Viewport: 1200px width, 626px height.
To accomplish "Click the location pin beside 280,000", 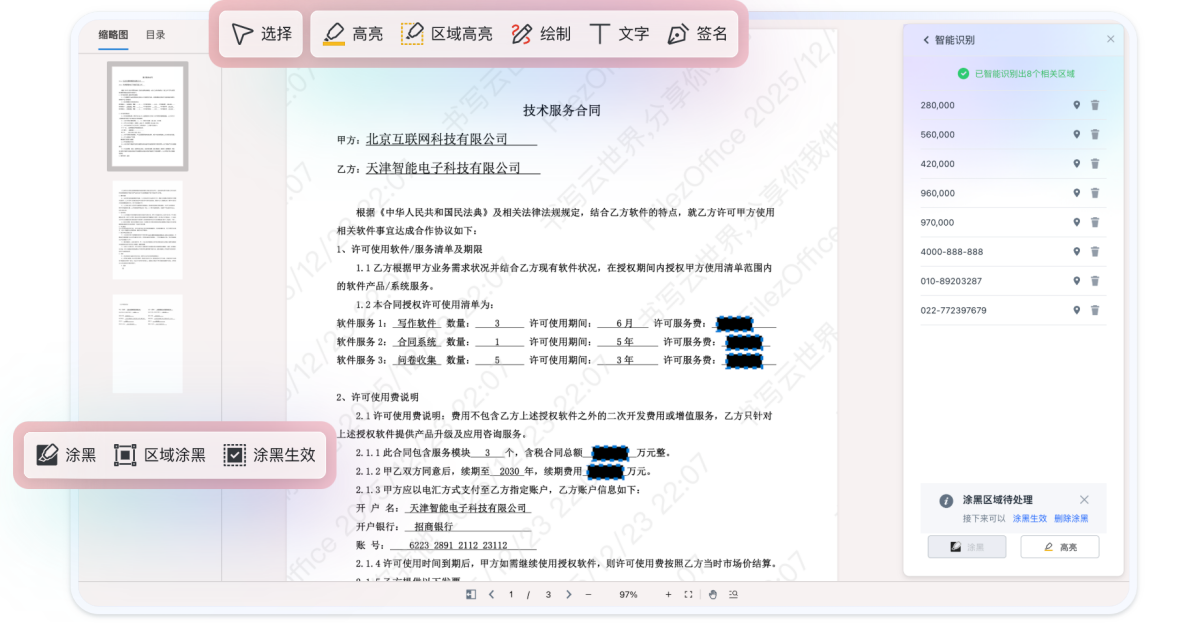I will 1077,104.
